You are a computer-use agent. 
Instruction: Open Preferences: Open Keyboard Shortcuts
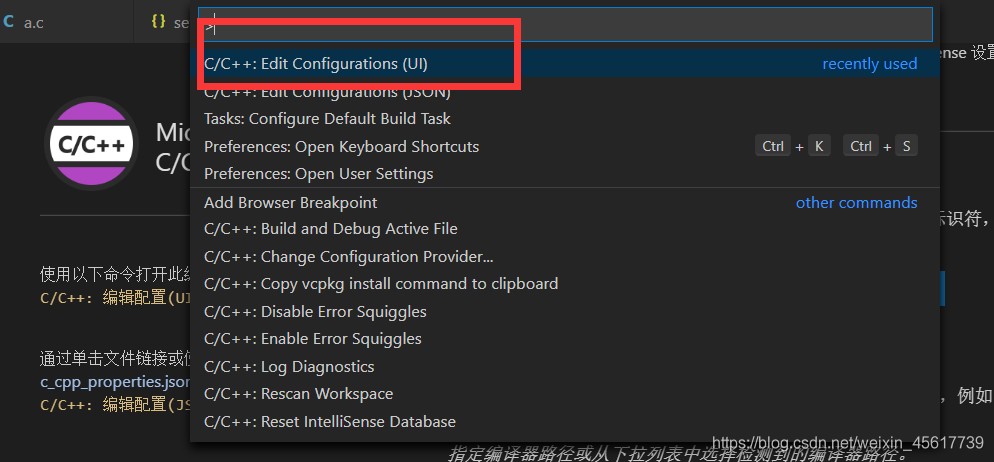[x=565, y=146]
